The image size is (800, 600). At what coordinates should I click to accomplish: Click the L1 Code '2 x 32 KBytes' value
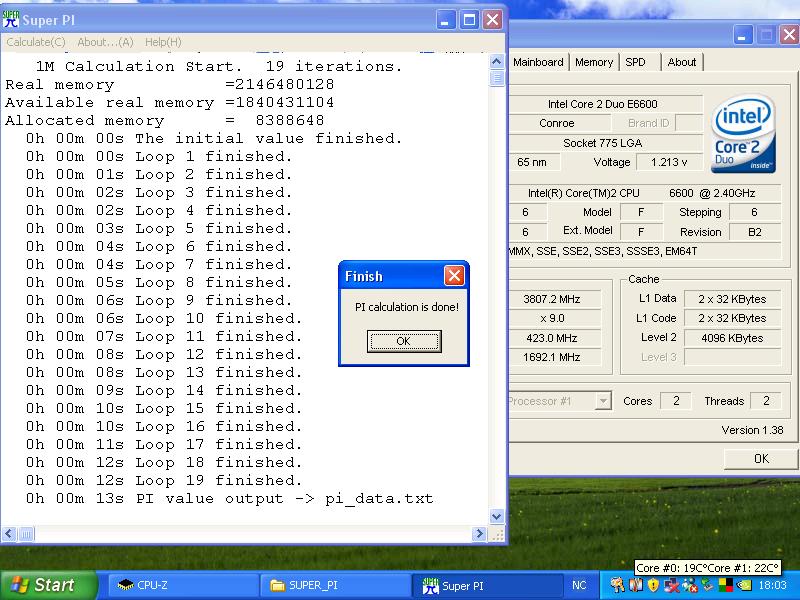click(x=732, y=318)
